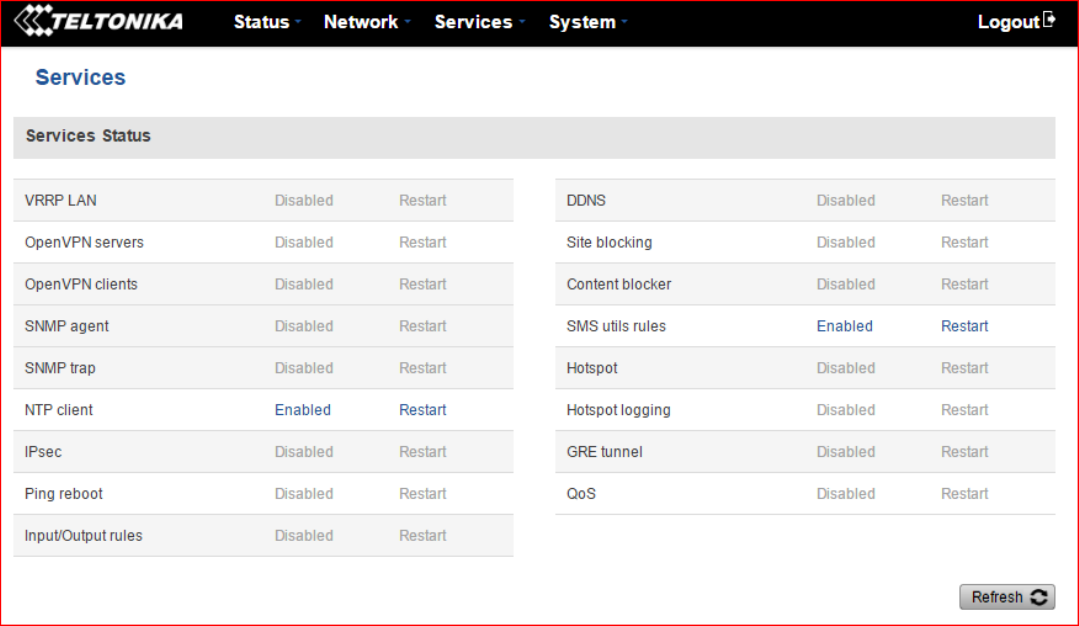Select the DDNS label
The image size is (1079, 626).
[586, 200]
